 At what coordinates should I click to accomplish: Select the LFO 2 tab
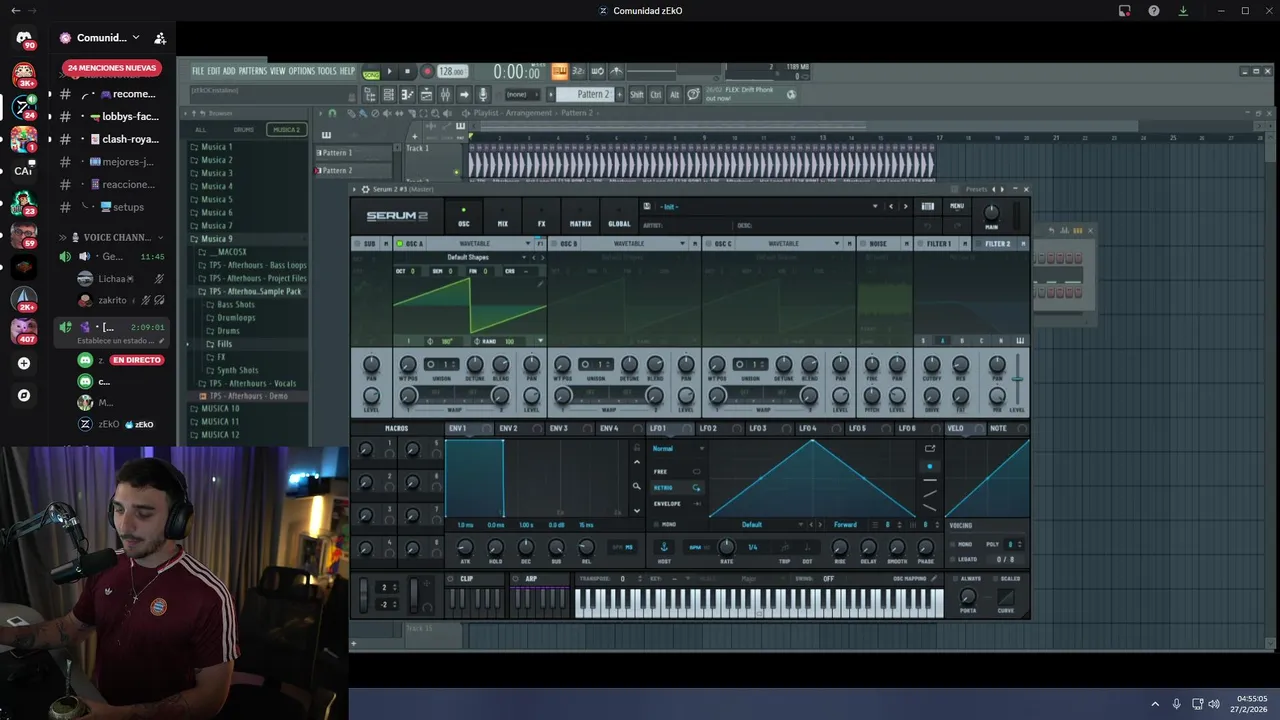tap(717, 429)
